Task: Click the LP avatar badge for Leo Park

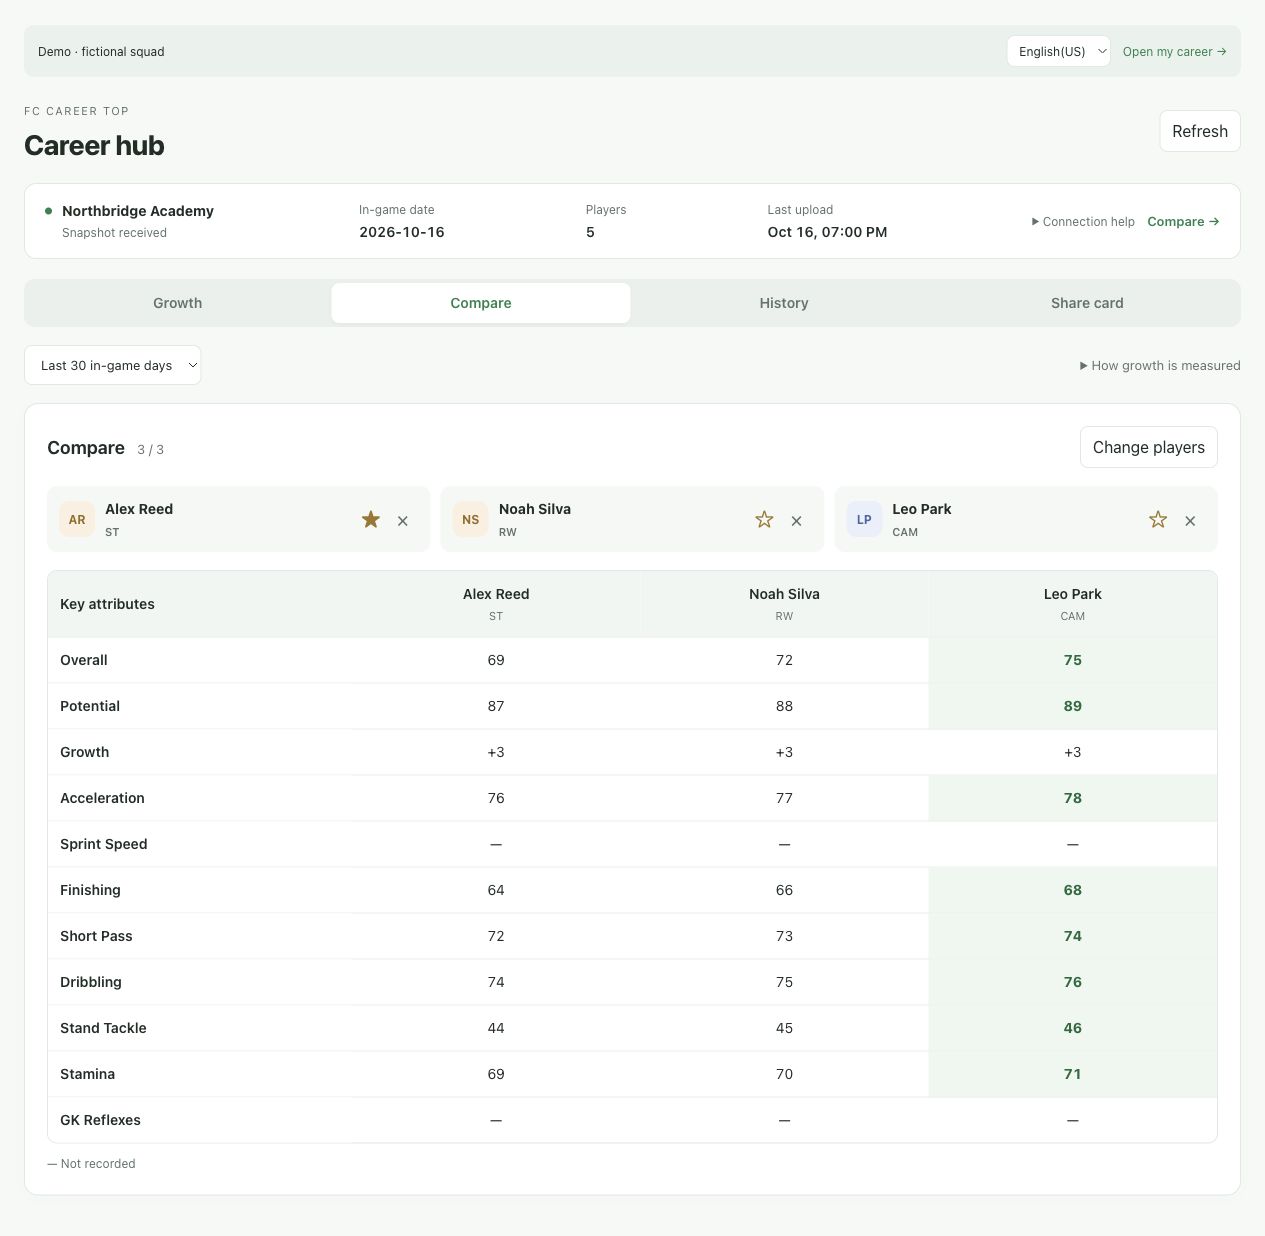Action: coord(864,520)
